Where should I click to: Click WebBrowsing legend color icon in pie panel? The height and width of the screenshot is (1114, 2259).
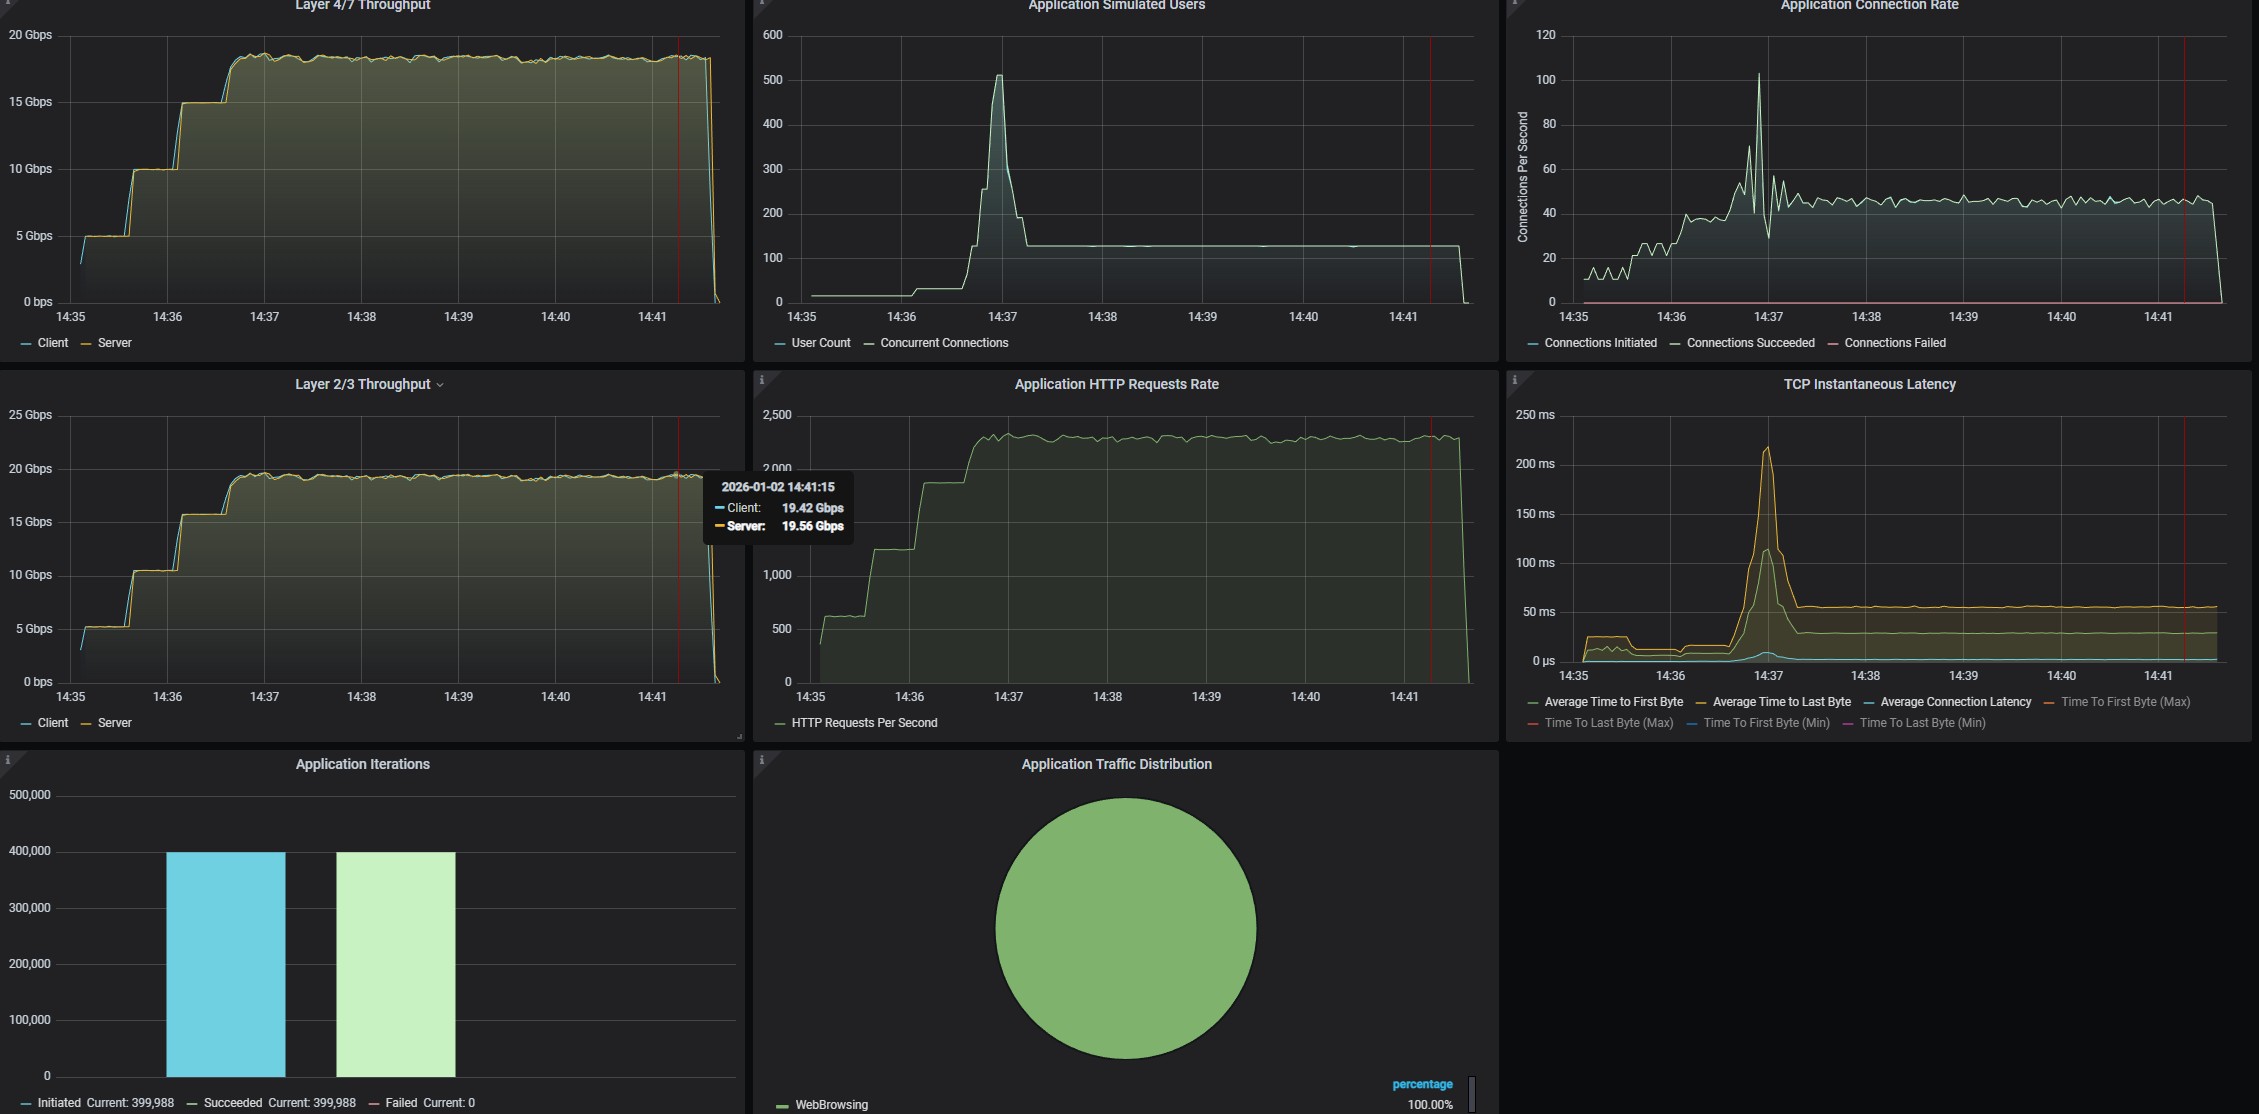782,1106
